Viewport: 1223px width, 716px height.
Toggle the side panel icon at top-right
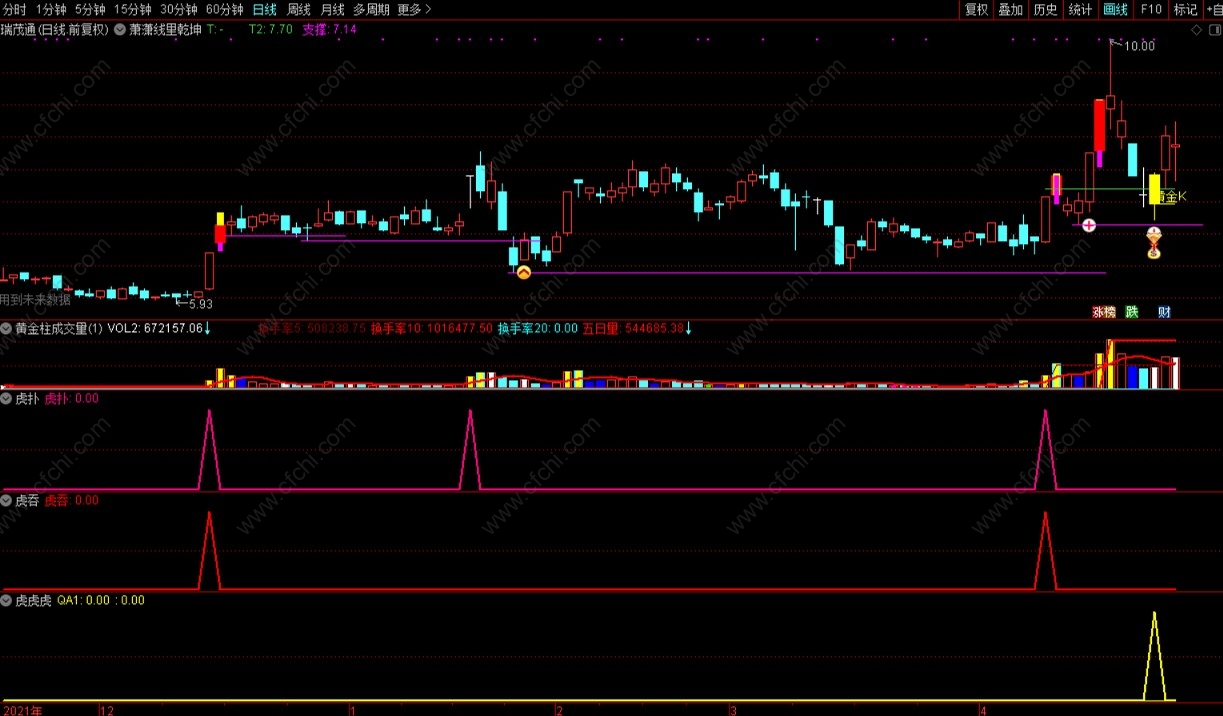[x=1213, y=30]
